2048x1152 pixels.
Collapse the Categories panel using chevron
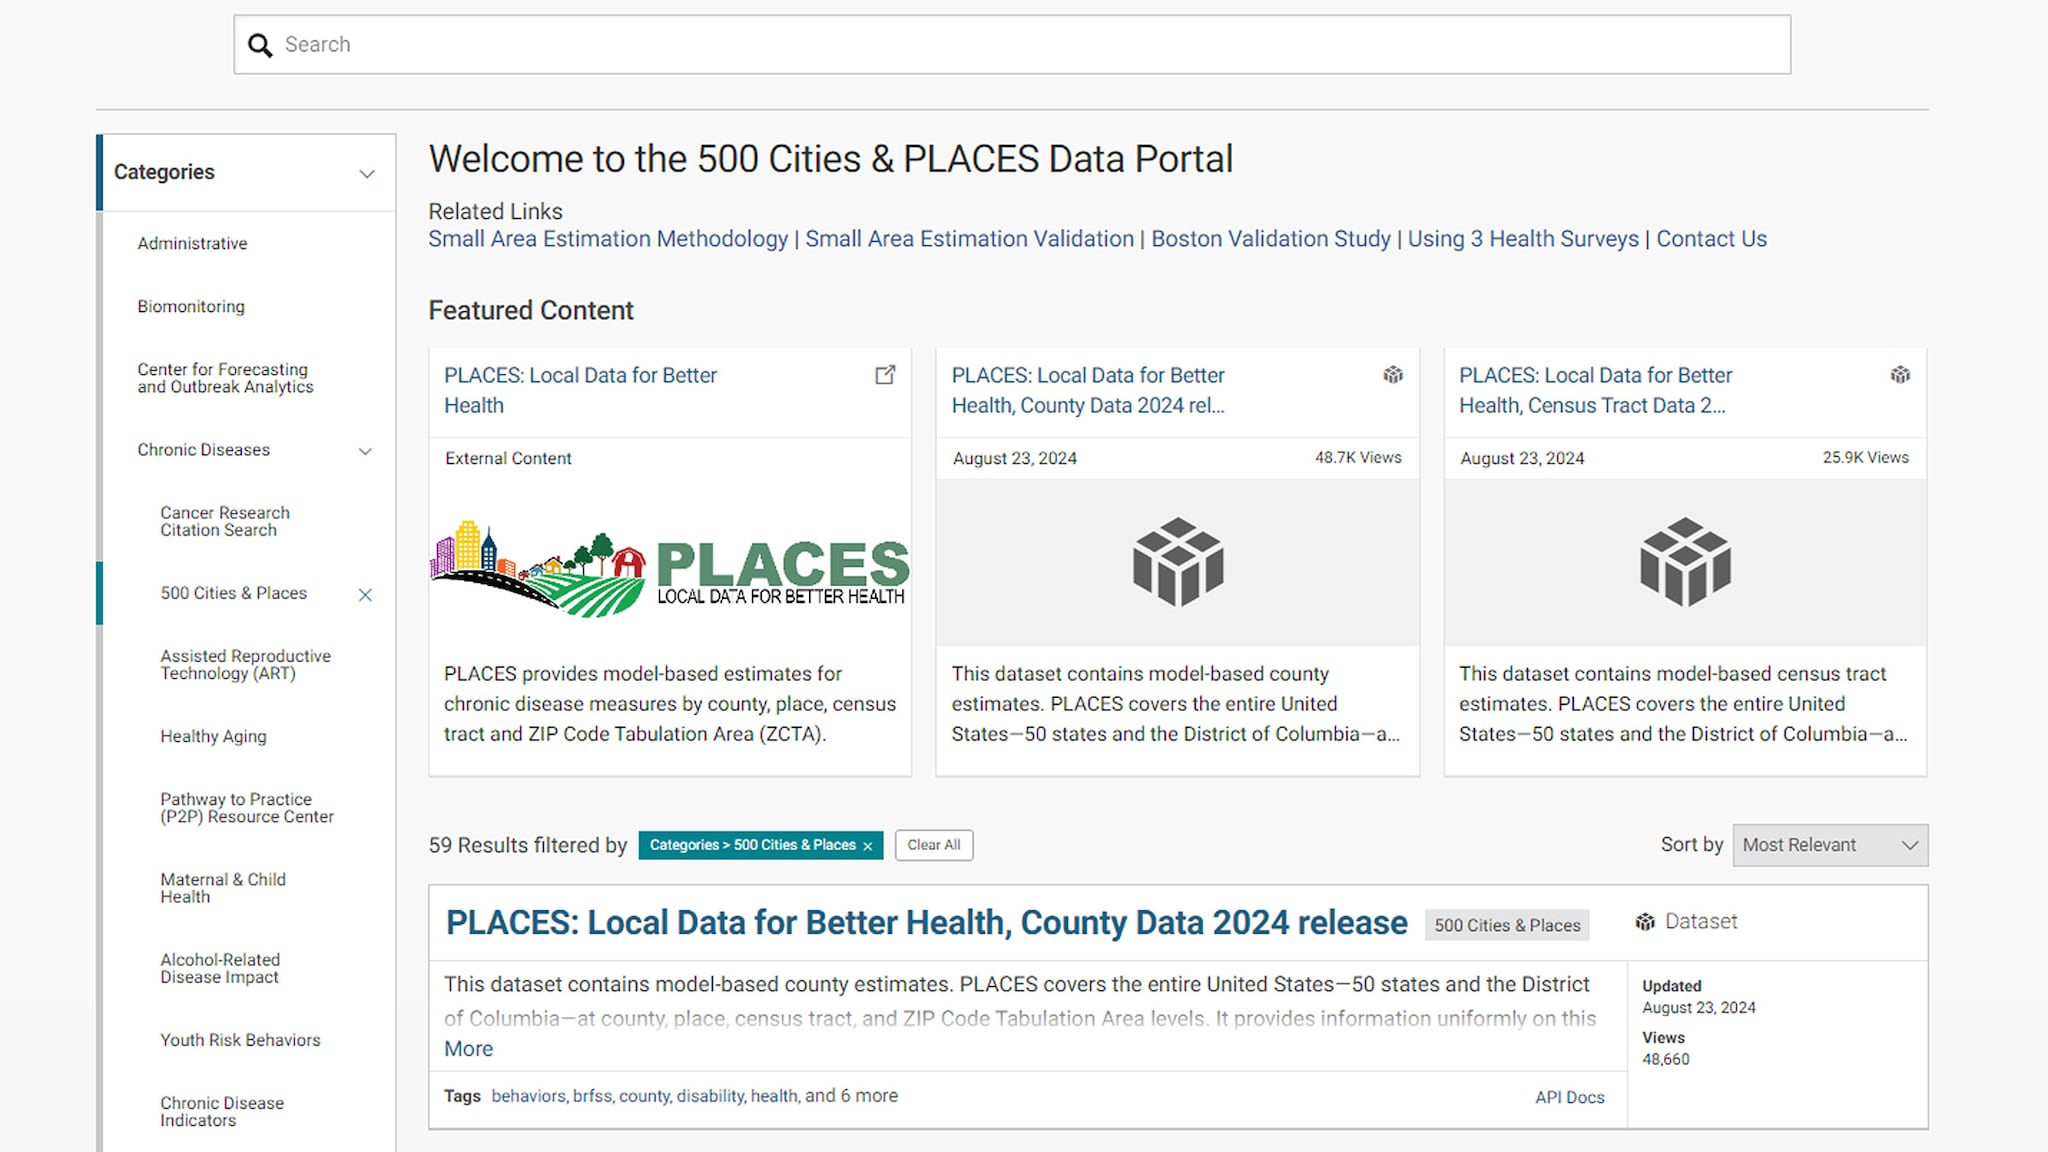[366, 172]
